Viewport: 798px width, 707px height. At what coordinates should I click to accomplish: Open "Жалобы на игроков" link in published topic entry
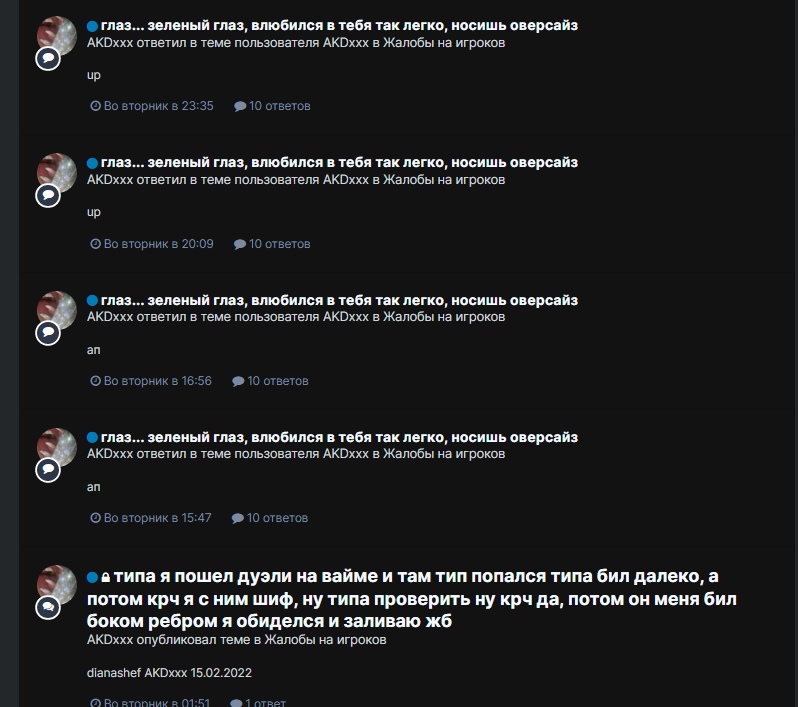pyautogui.click(x=325, y=640)
